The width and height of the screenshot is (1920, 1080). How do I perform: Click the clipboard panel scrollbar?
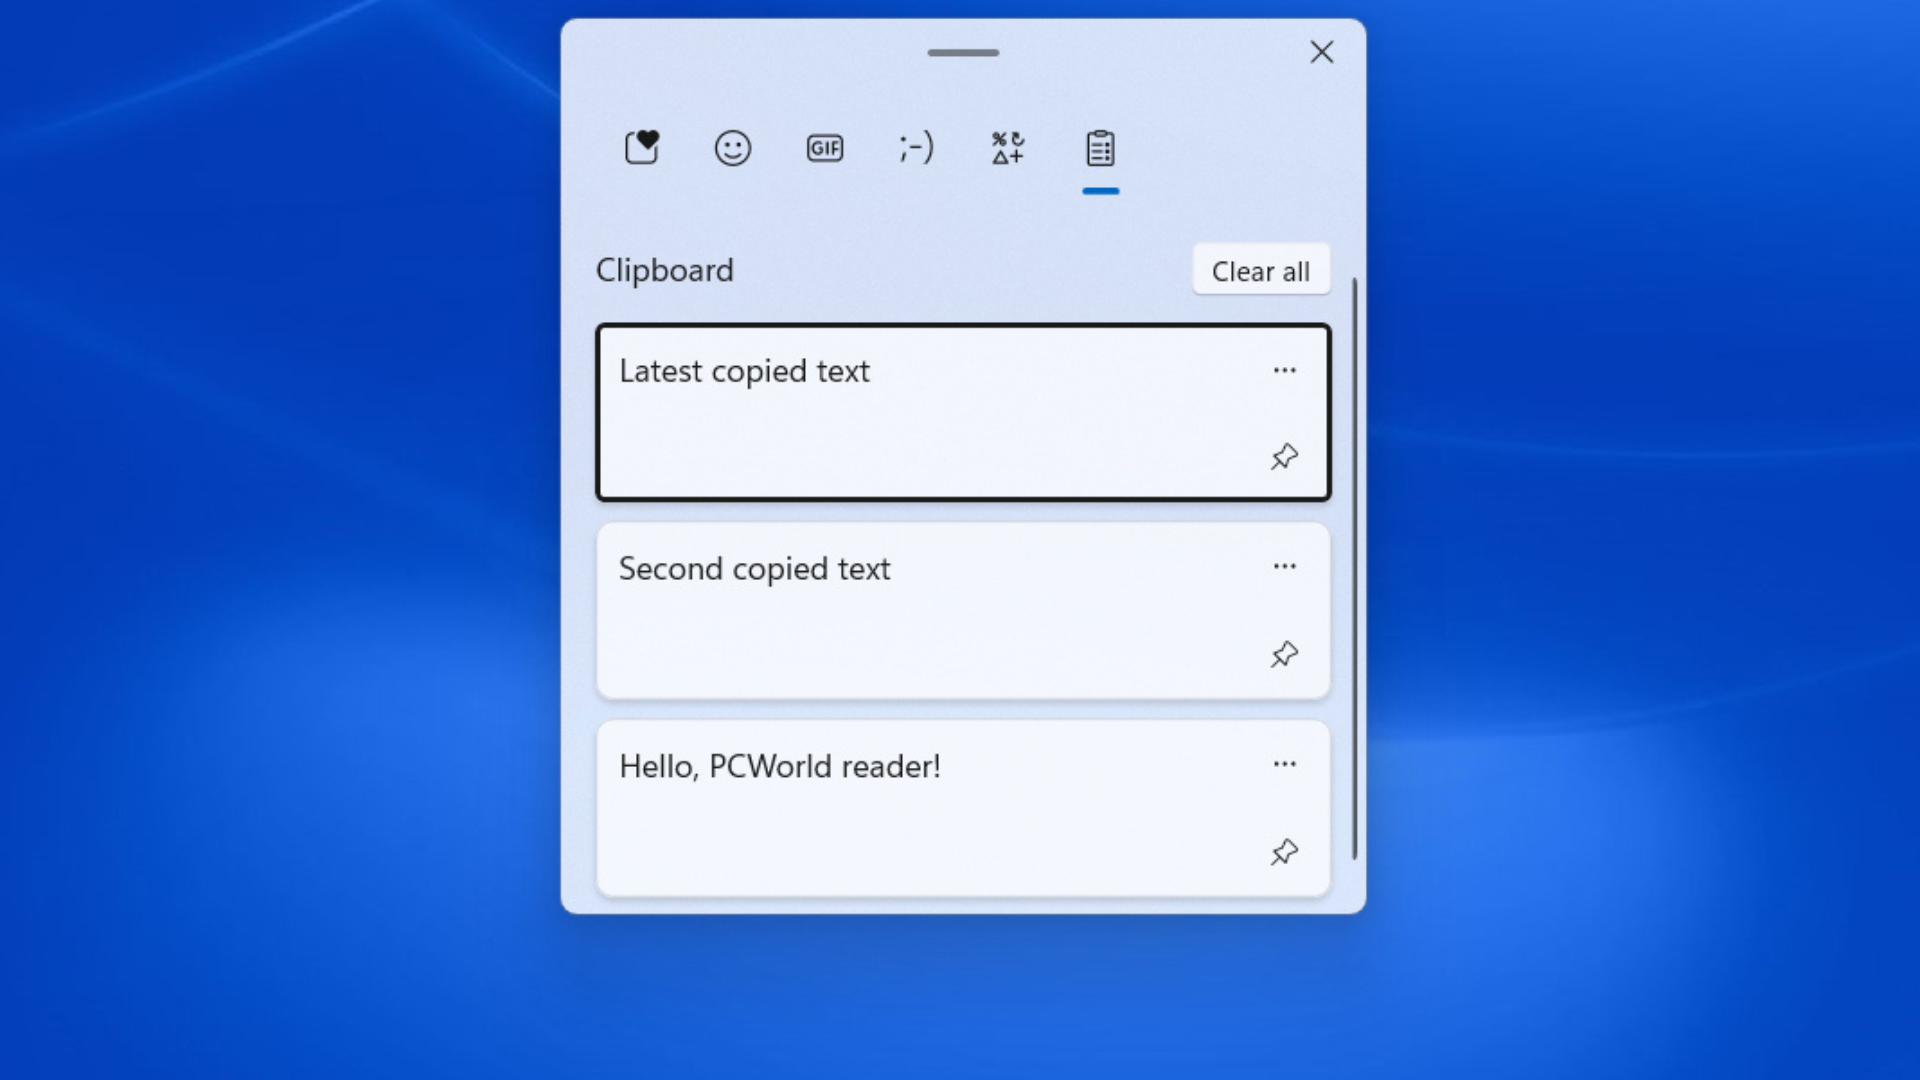1355,568
